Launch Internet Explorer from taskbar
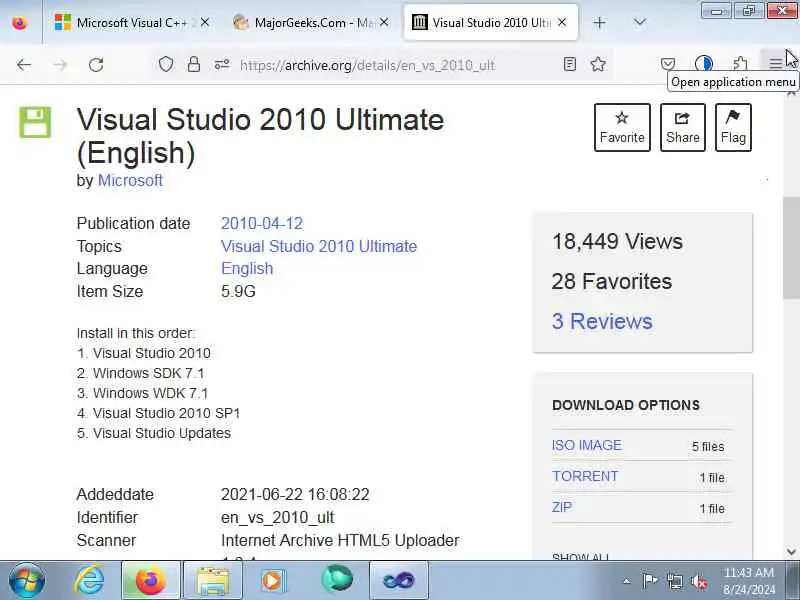This screenshot has height=600, width=800. pos(90,580)
